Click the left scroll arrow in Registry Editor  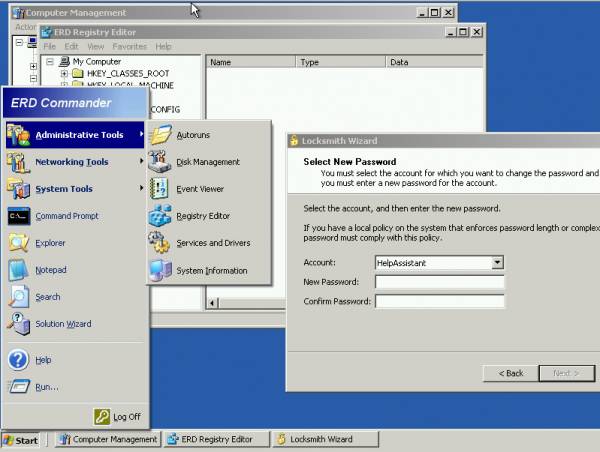[212, 303]
